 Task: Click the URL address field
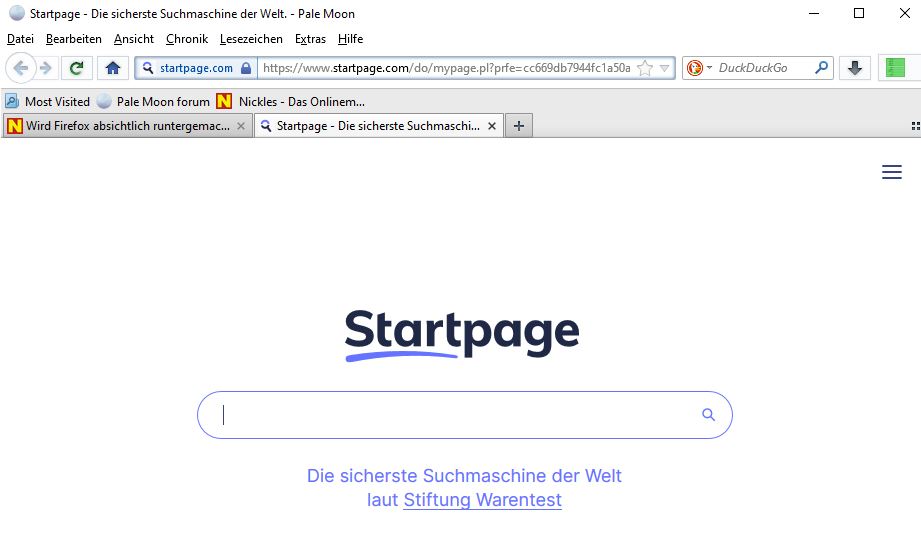(x=446, y=68)
